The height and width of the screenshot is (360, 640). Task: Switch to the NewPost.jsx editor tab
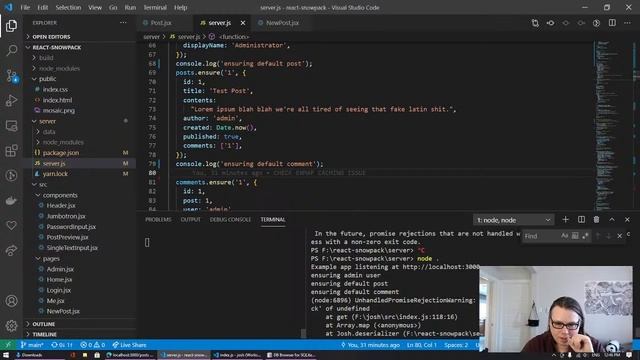pyautogui.click(x=282, y=23)
